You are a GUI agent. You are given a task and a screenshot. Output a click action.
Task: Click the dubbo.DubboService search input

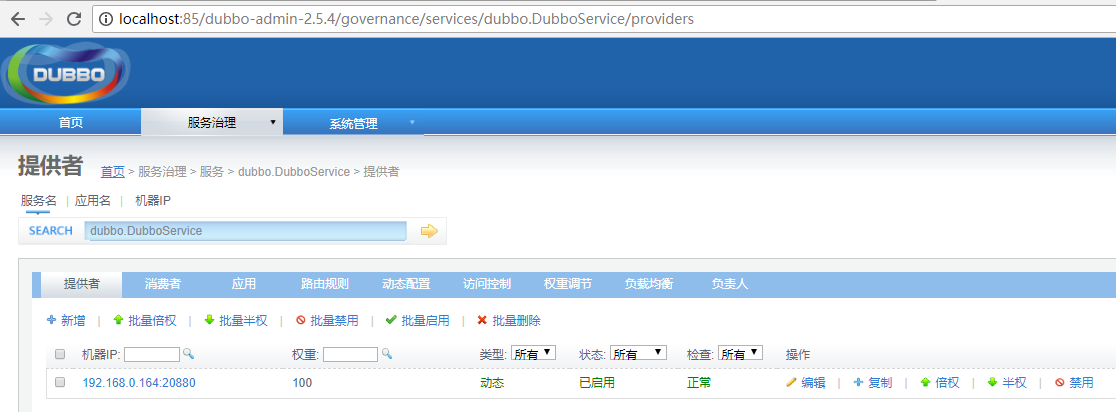246,231
